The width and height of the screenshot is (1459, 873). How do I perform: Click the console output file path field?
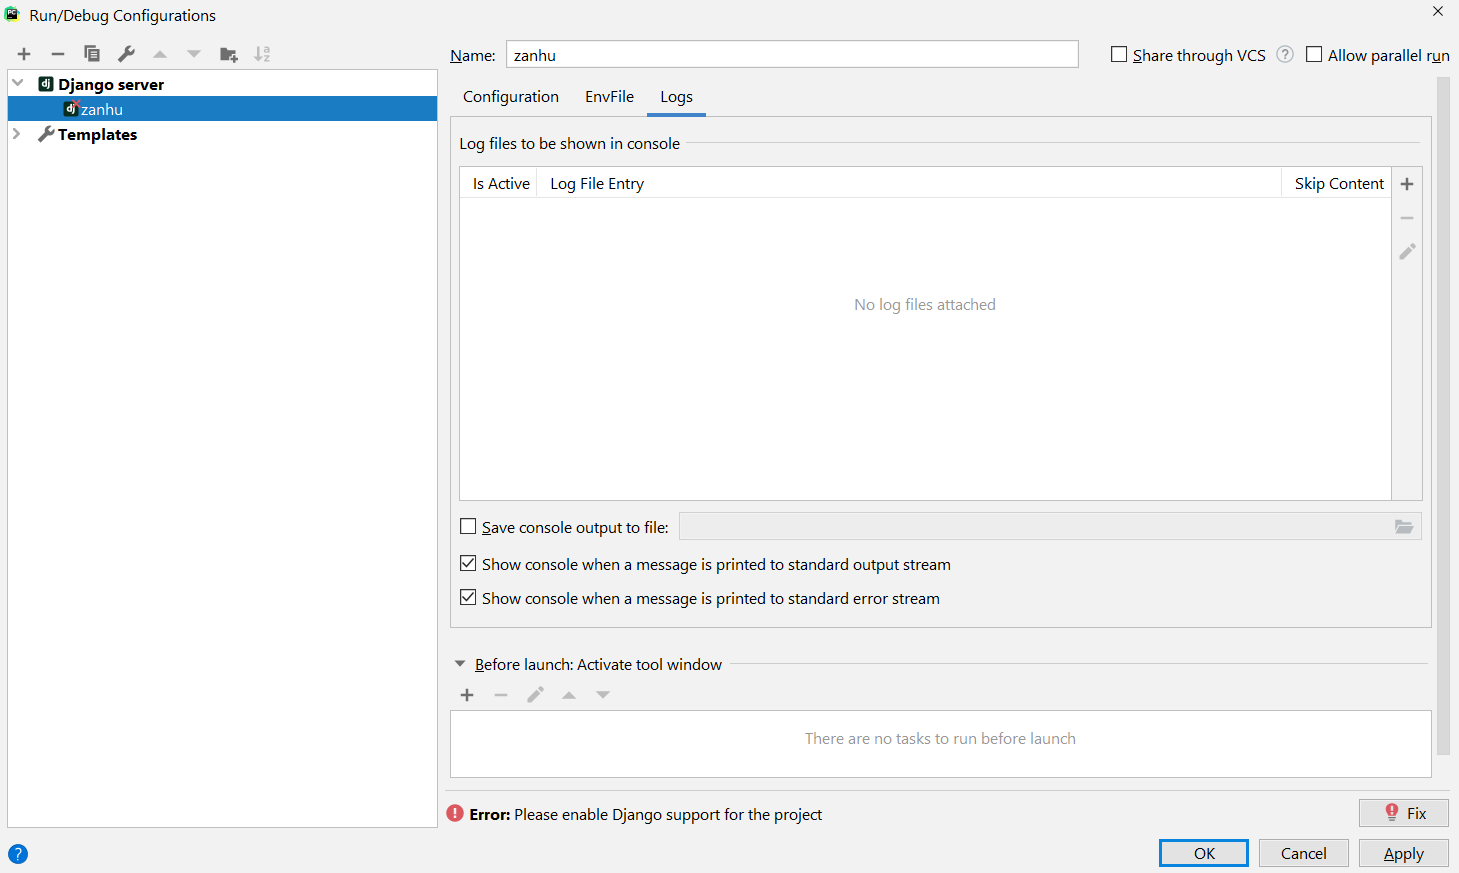pos(1036,527)
